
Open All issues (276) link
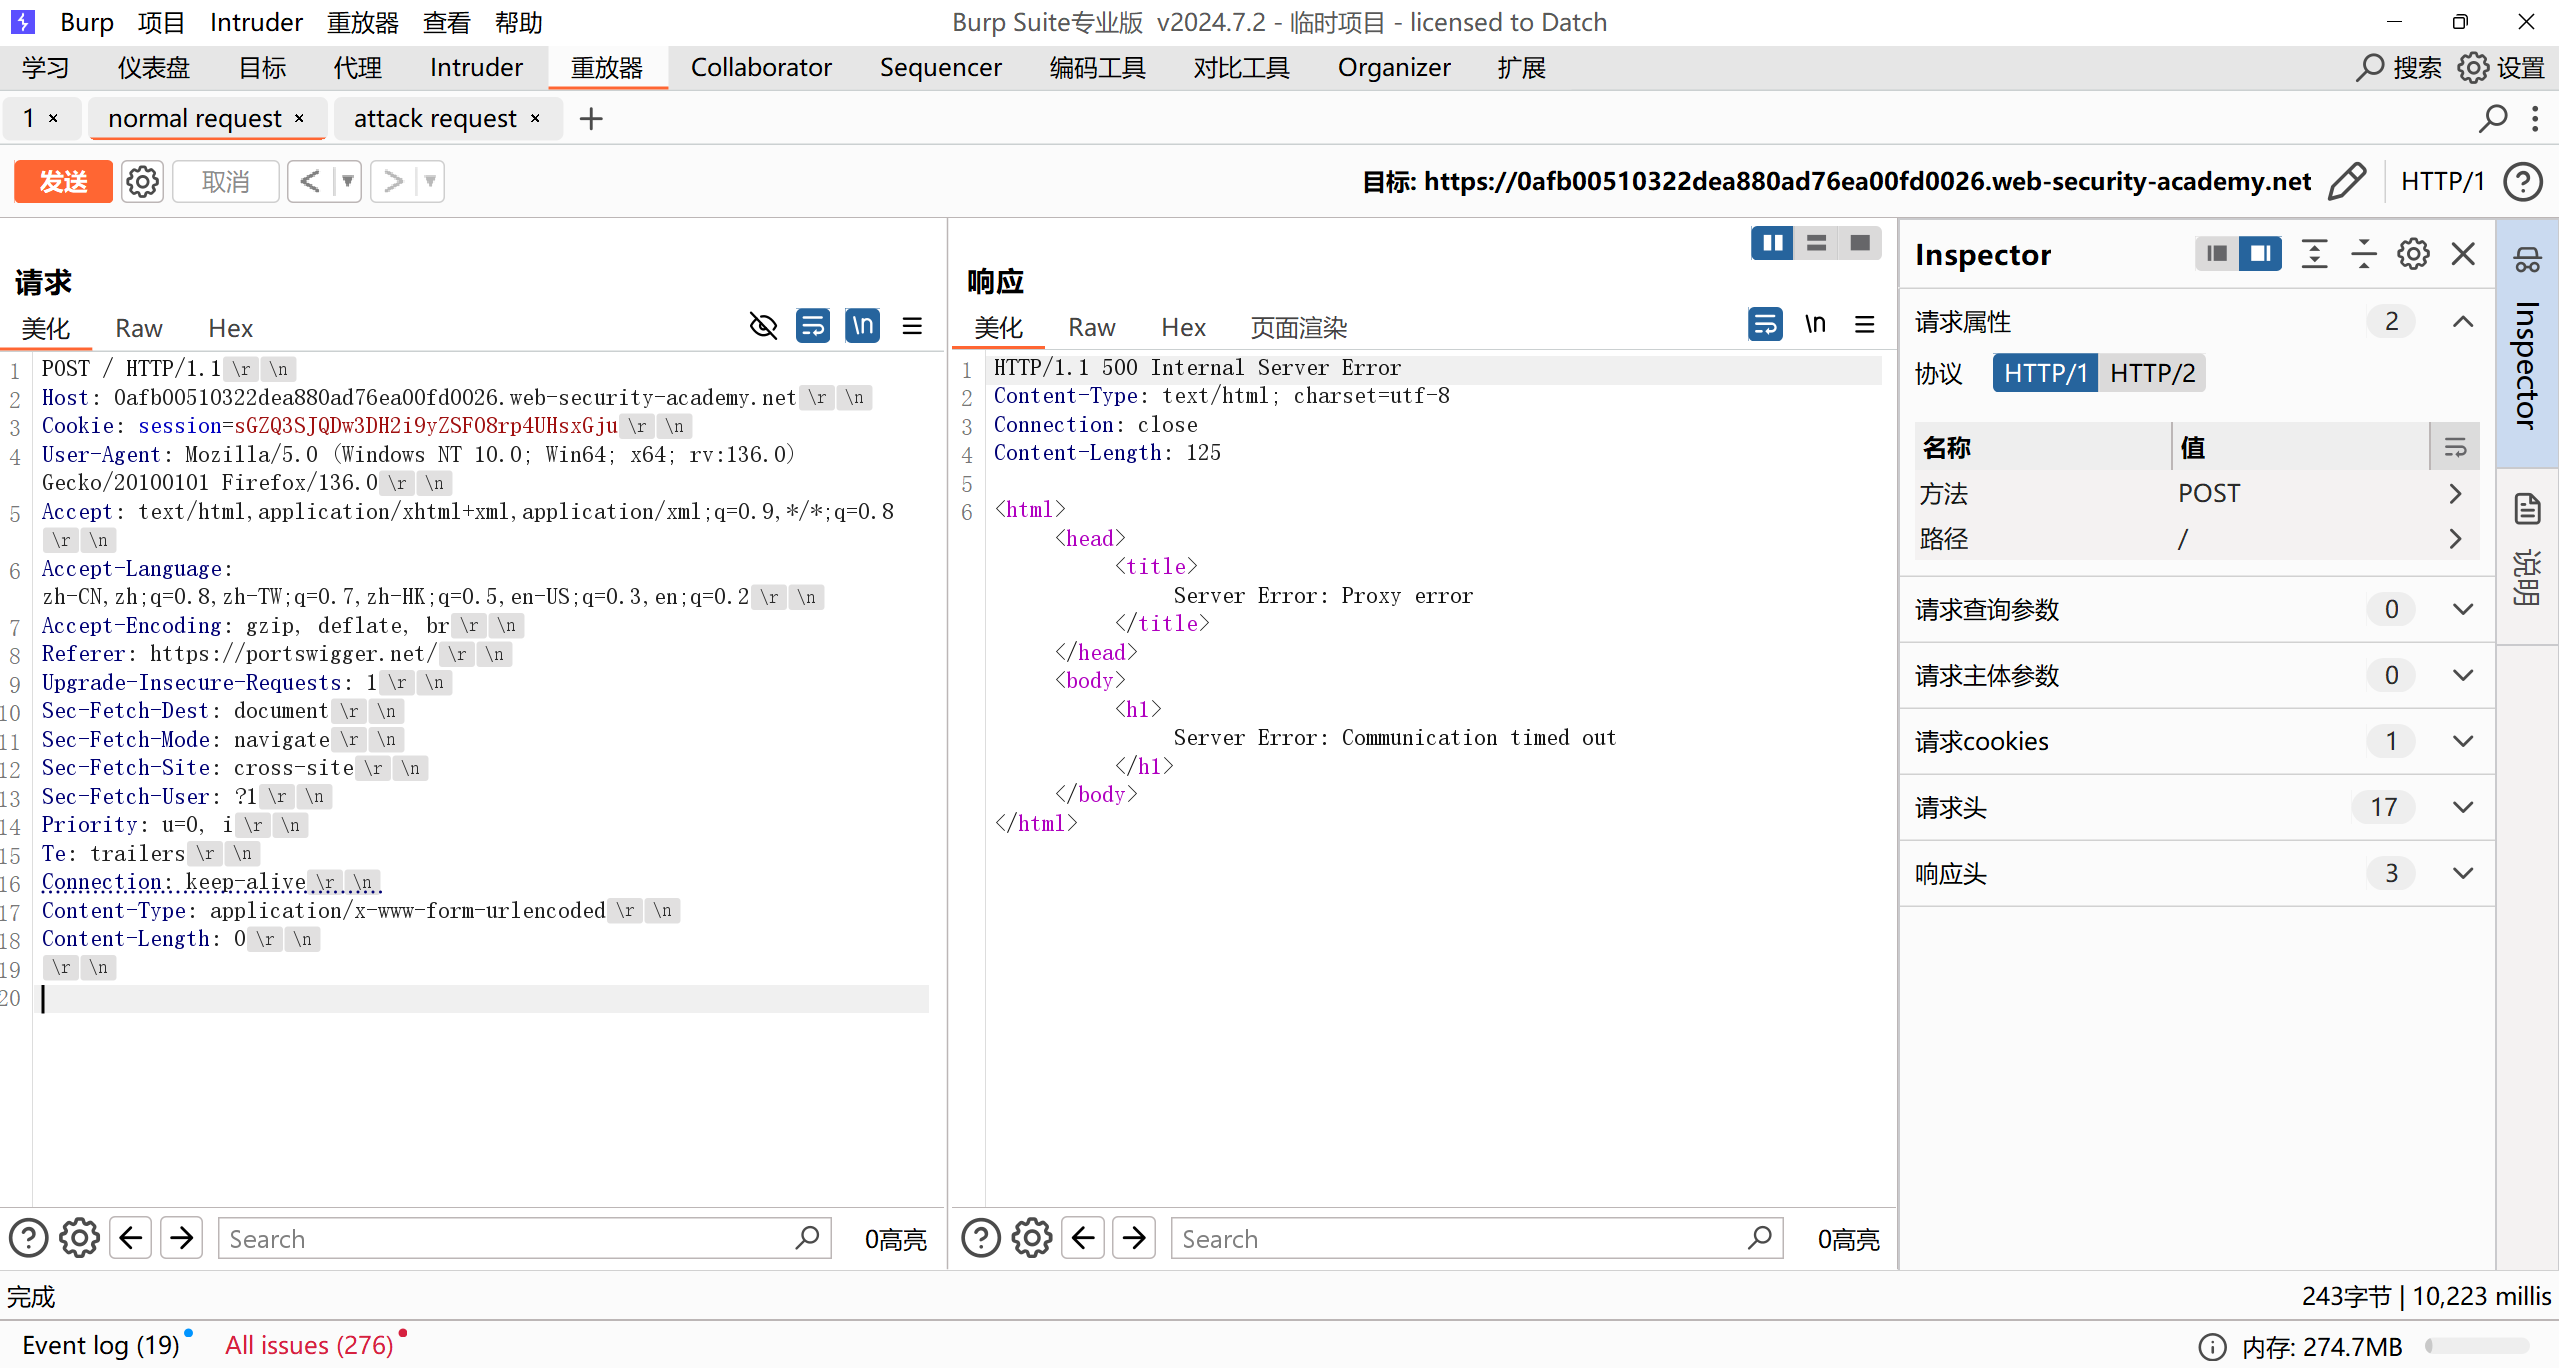tap(309, 1345)
